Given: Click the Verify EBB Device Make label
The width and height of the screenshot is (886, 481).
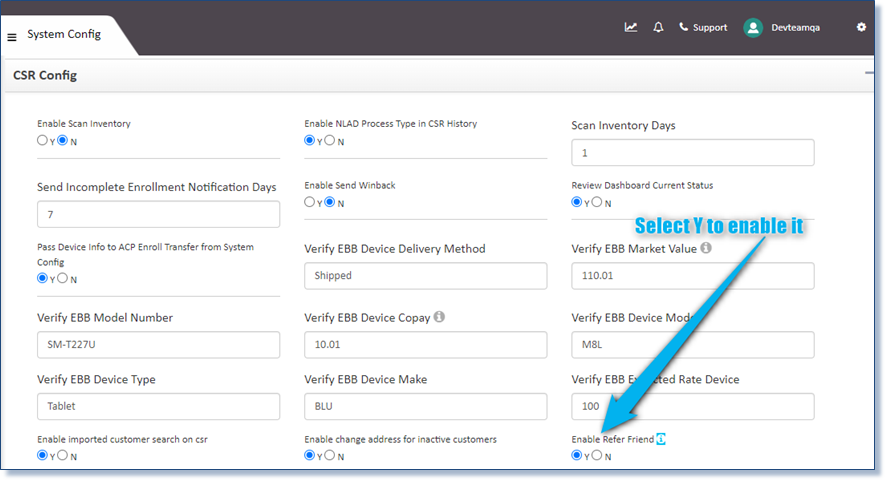Looking at the screenshot, I should (366, 379).
